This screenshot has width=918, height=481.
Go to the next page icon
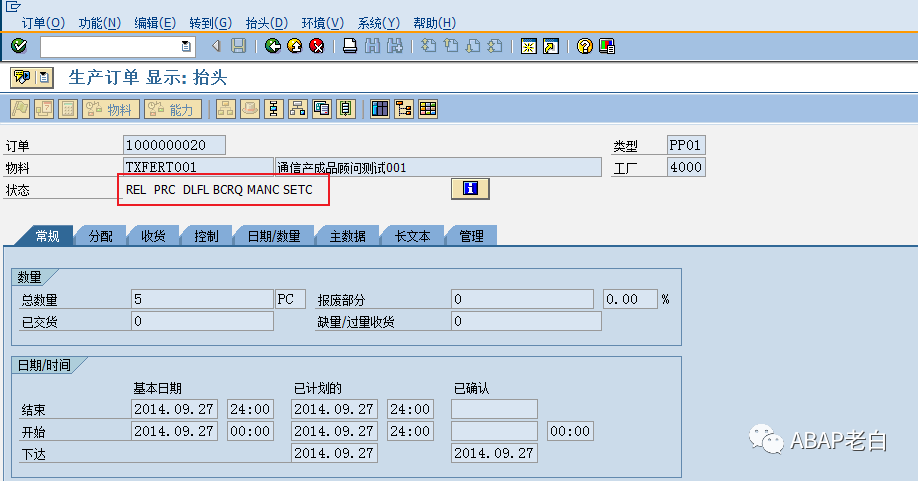click(473, 46)
